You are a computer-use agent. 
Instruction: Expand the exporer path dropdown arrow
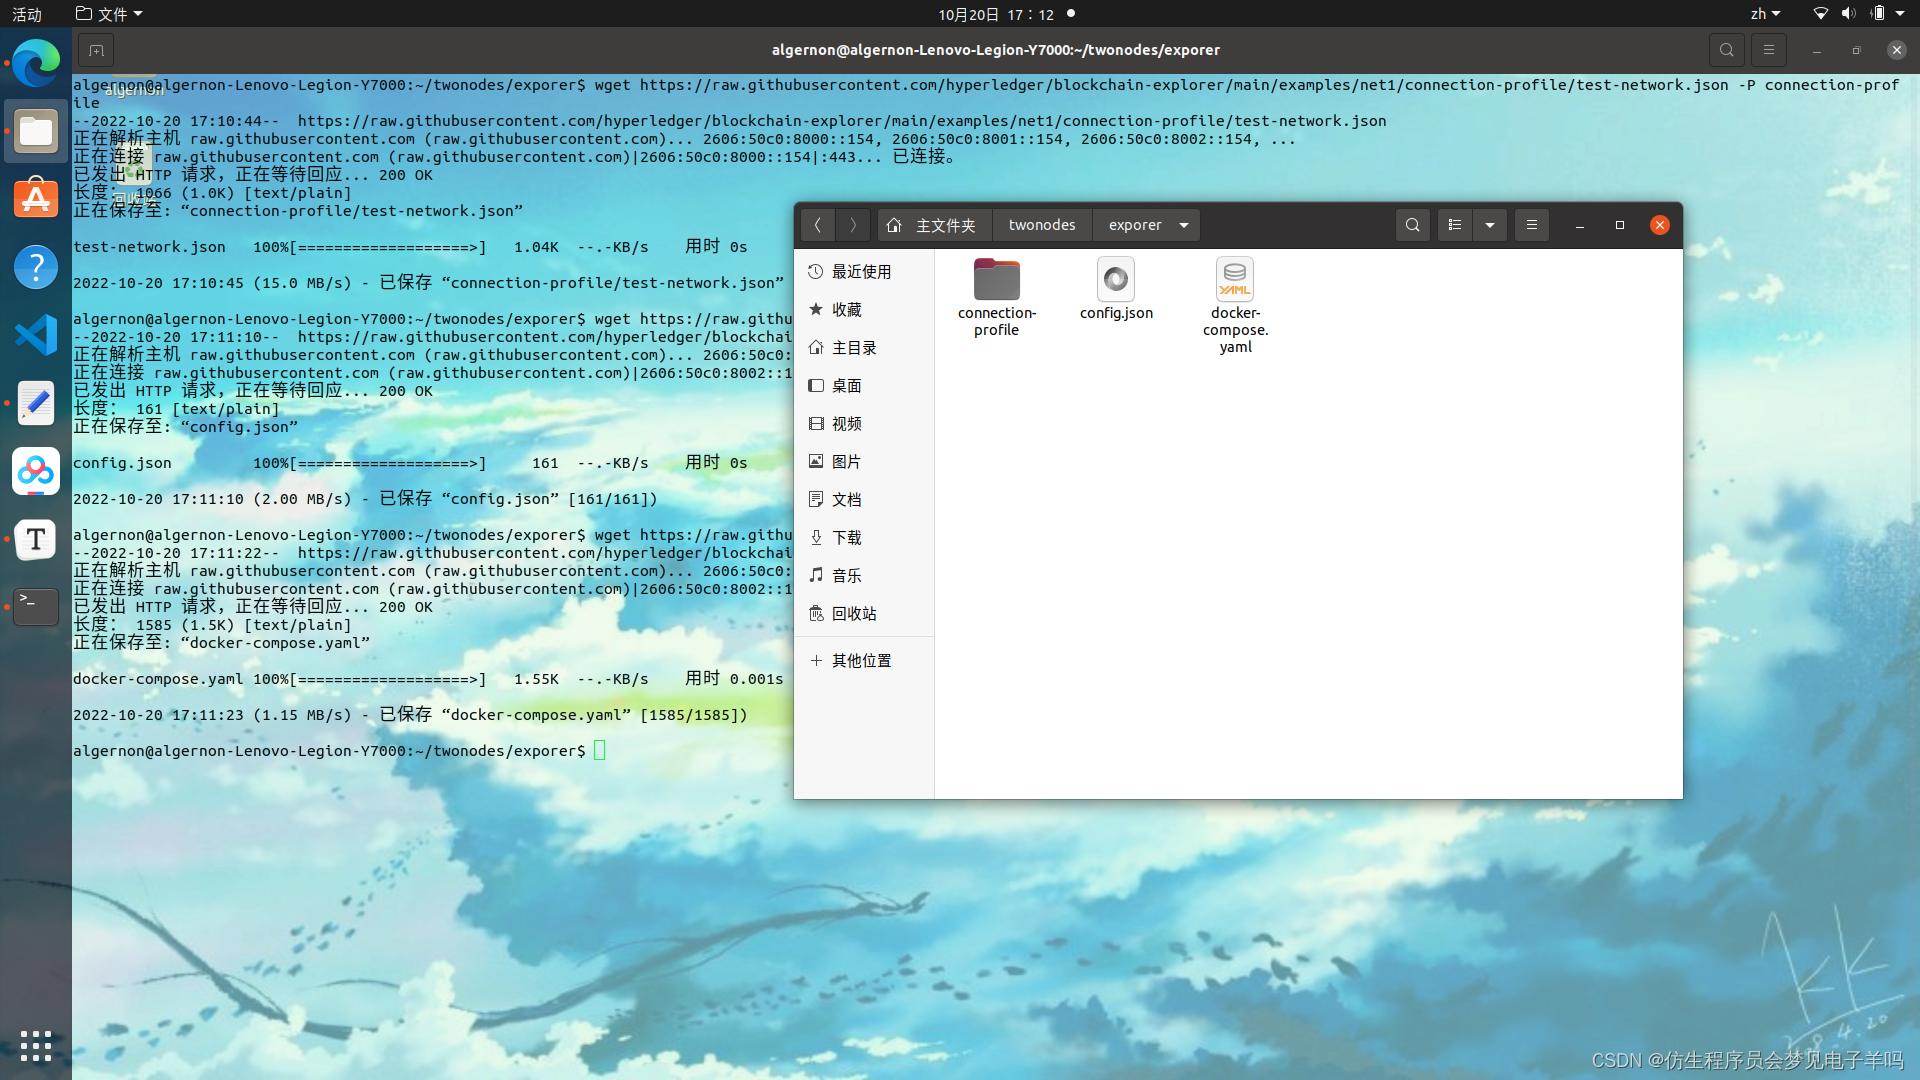click(x=1184, y=225)
